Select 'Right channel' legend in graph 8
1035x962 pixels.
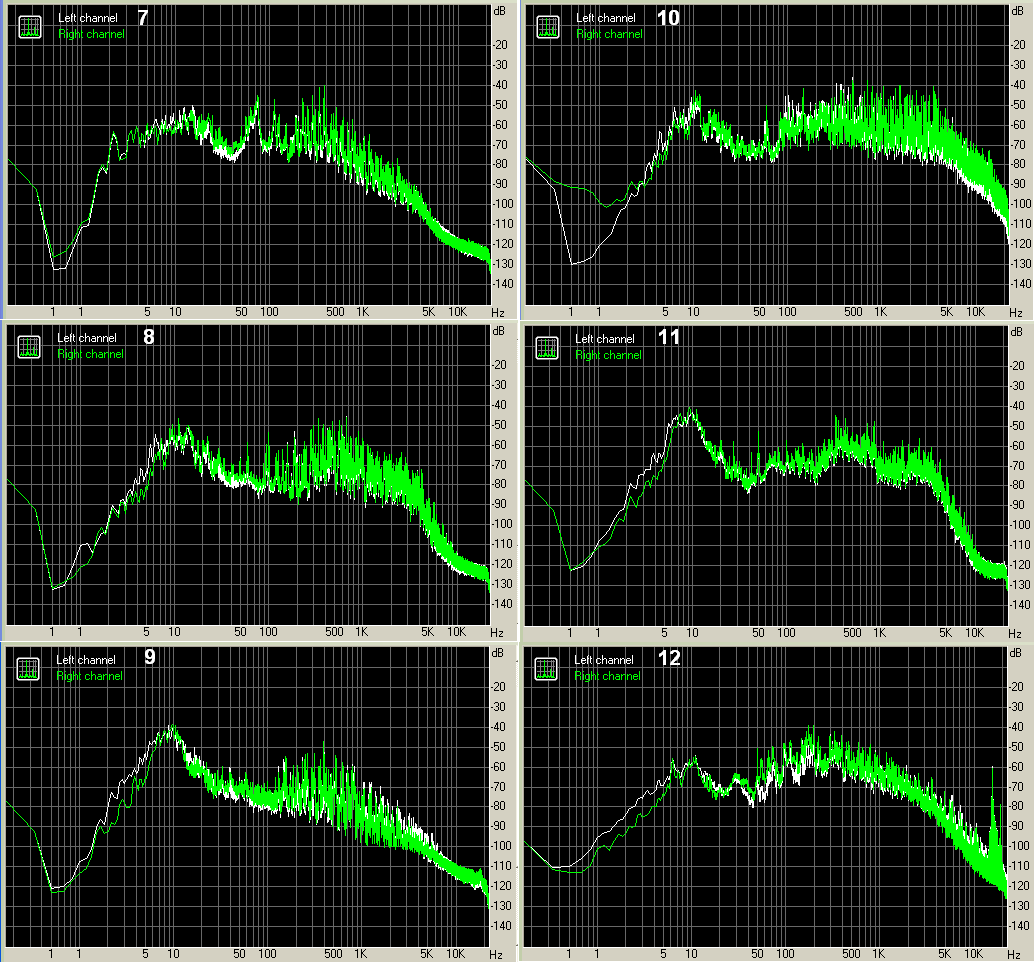[90, 354]
